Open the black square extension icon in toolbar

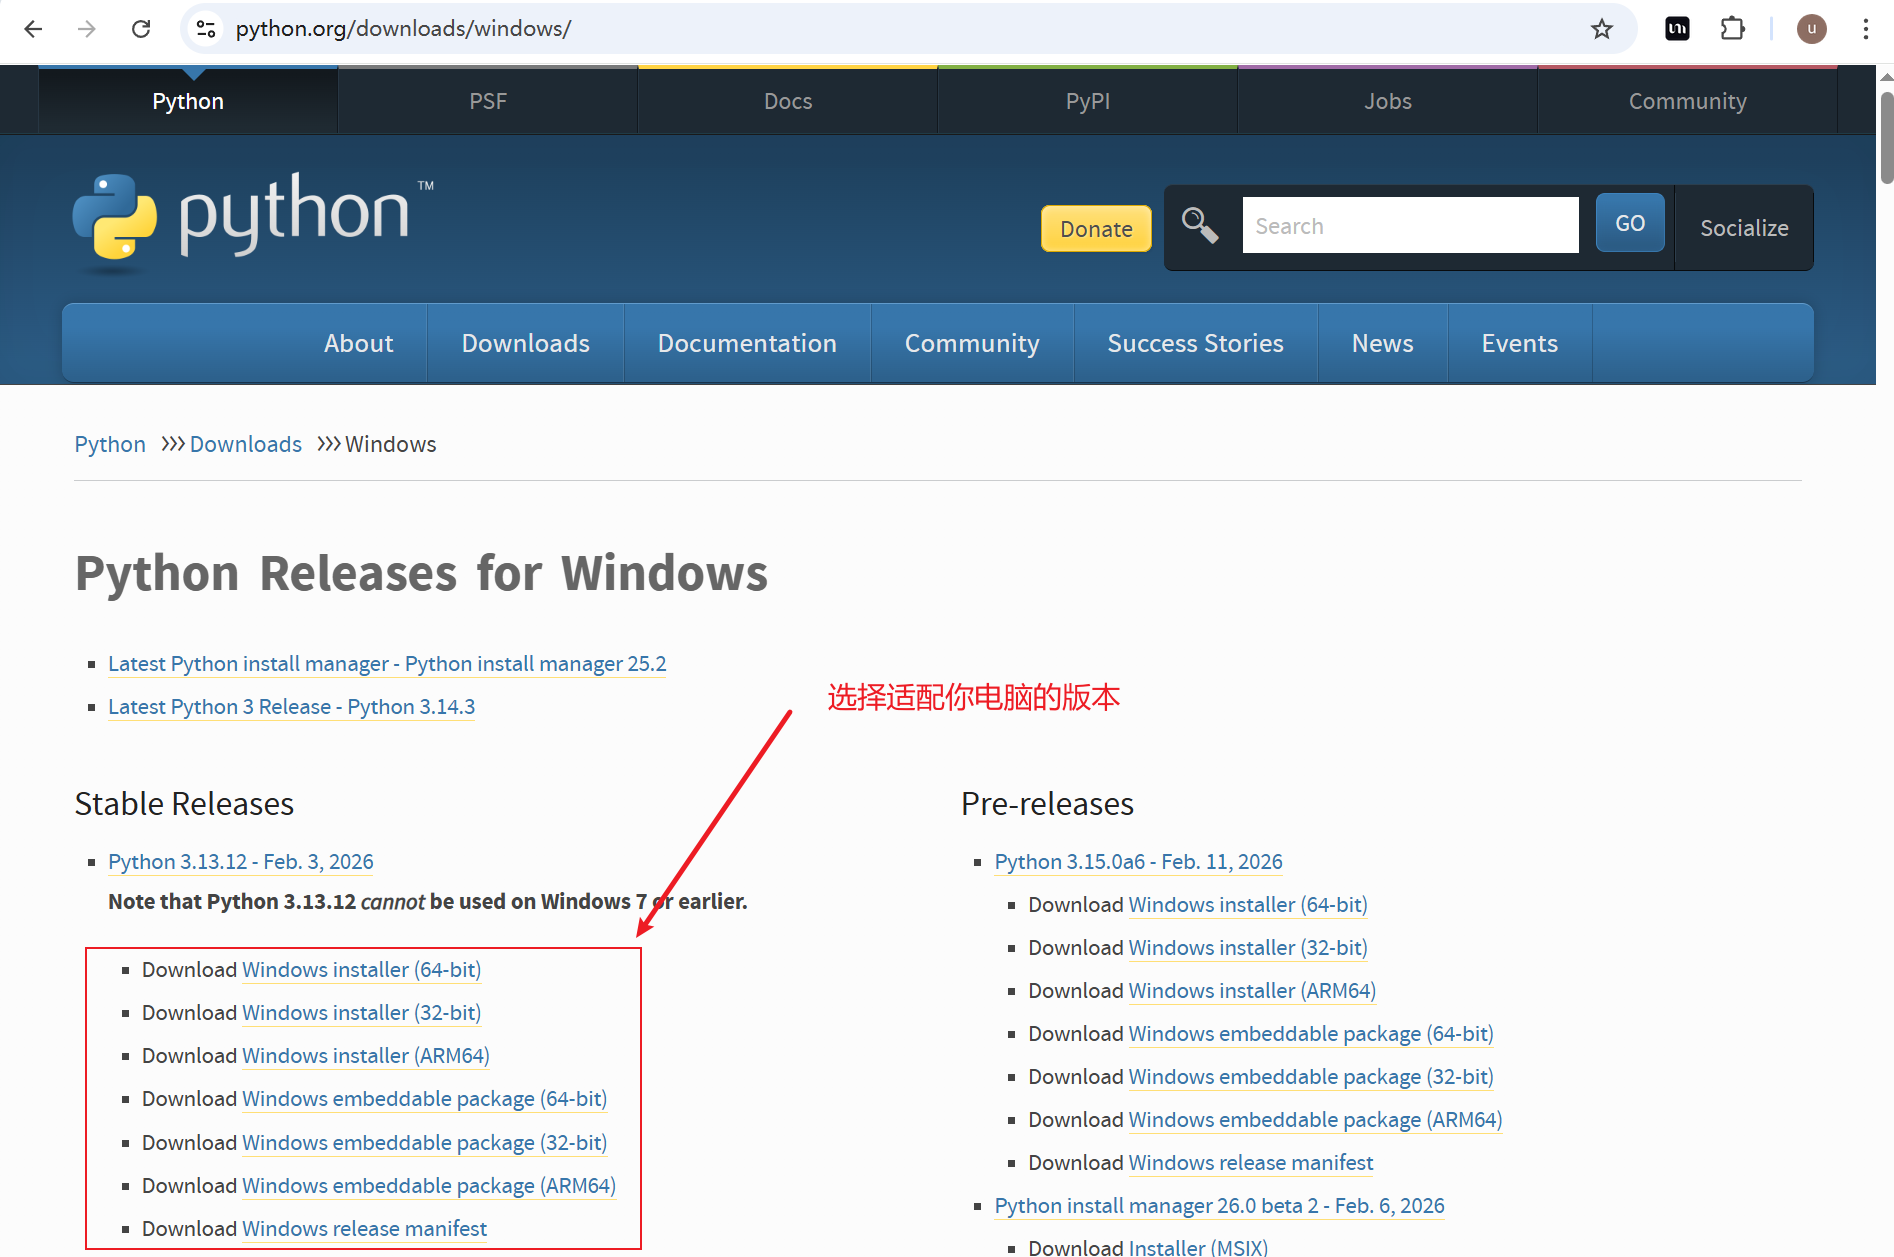click(1677, 29)
